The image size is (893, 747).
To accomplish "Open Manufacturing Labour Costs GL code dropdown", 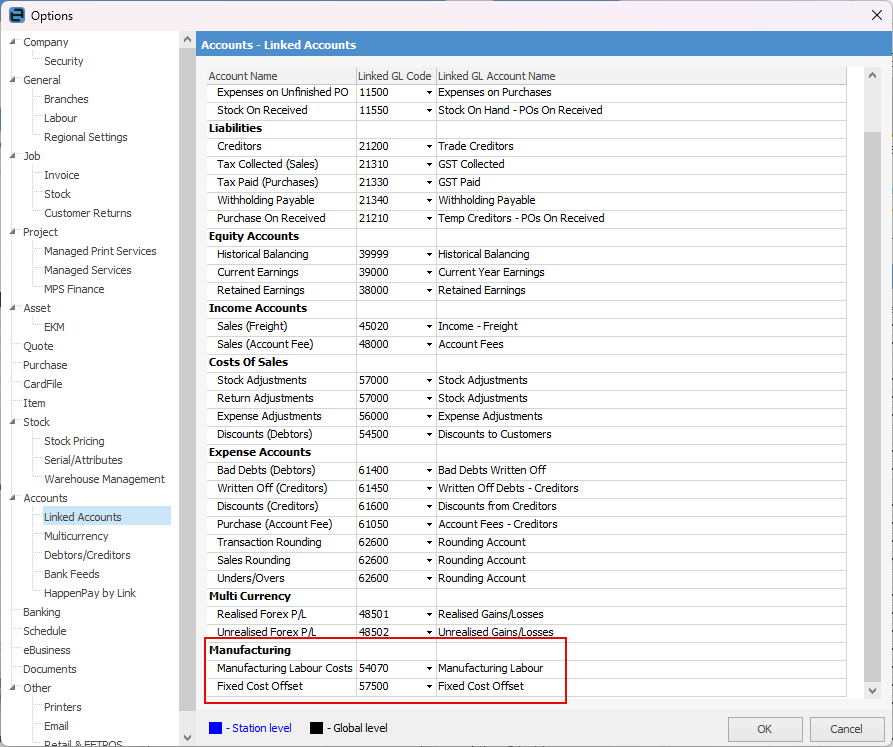I will 429,669.
